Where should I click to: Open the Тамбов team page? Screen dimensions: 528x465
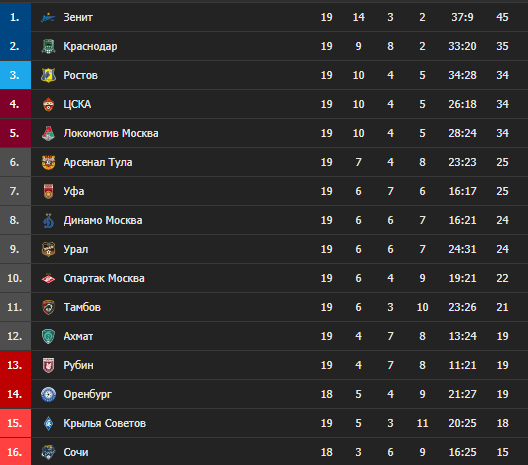tap(82, 307)
